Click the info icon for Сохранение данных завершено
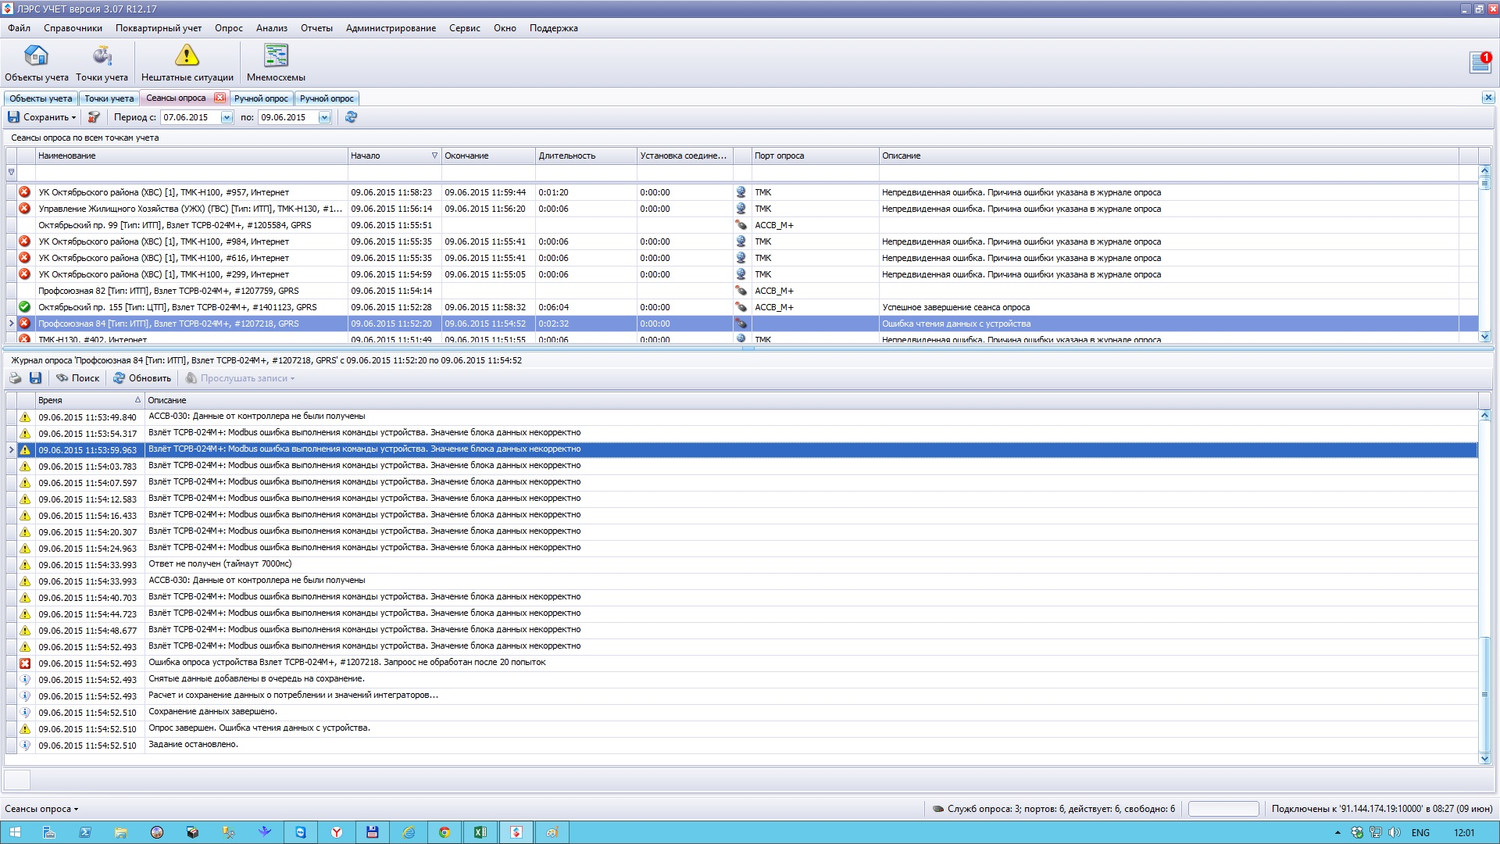1500x844 pixels. pos(25,712)
